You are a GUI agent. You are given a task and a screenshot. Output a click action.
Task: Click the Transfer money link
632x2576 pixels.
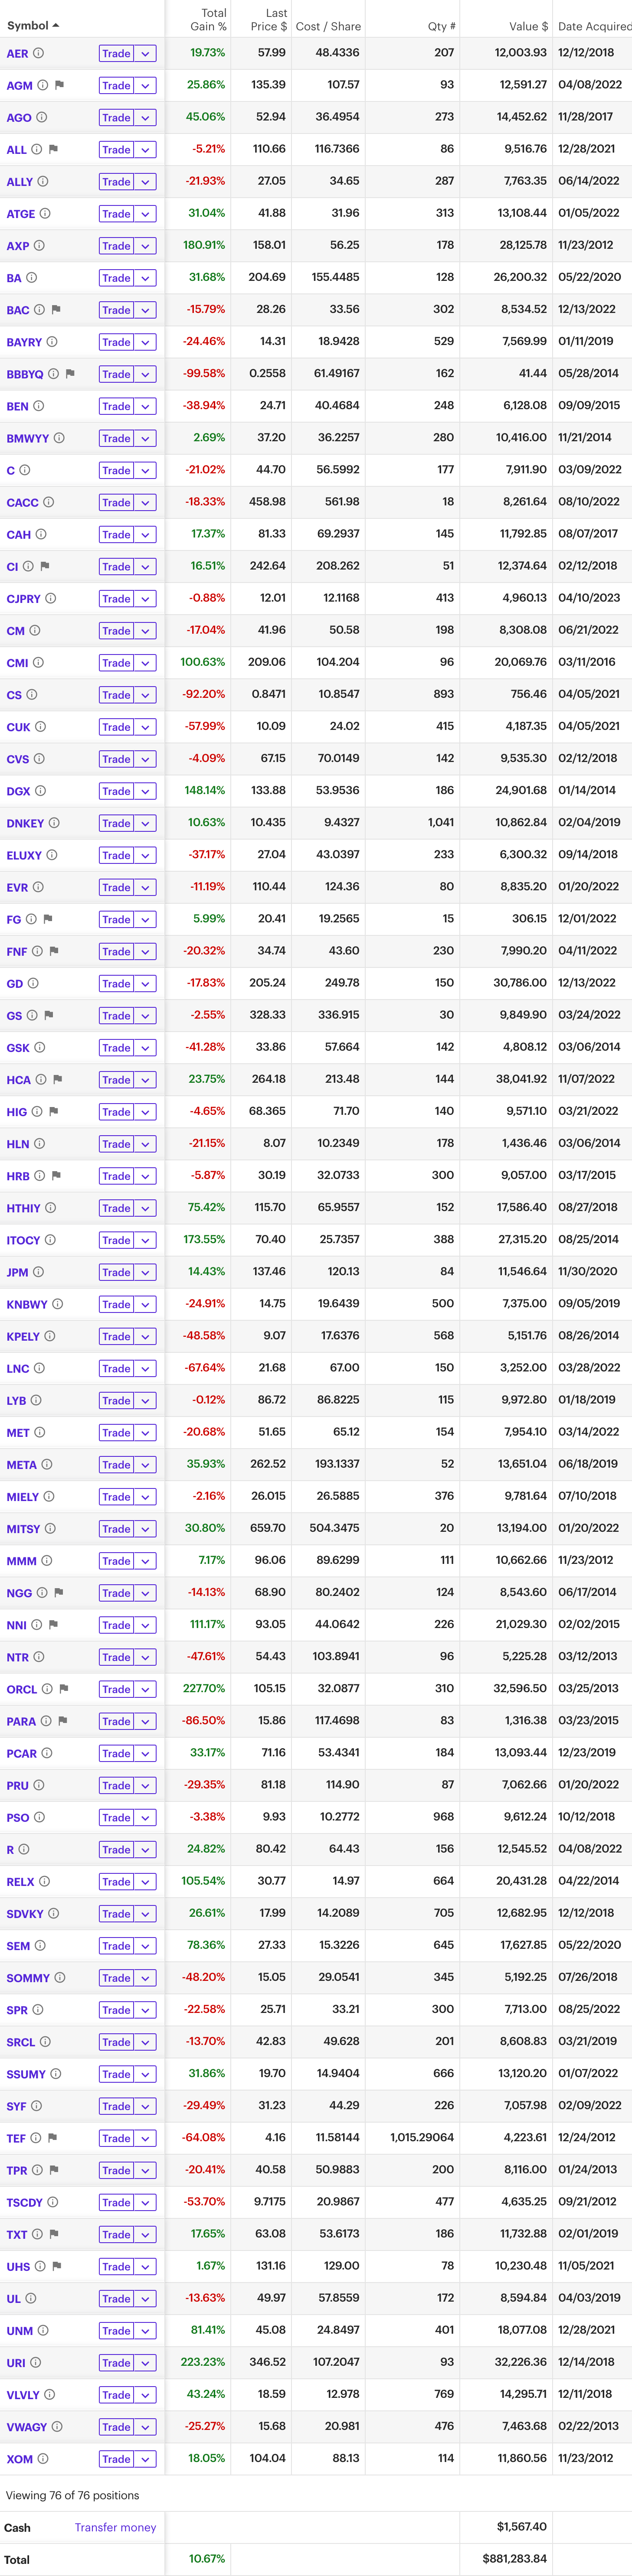115,2528
